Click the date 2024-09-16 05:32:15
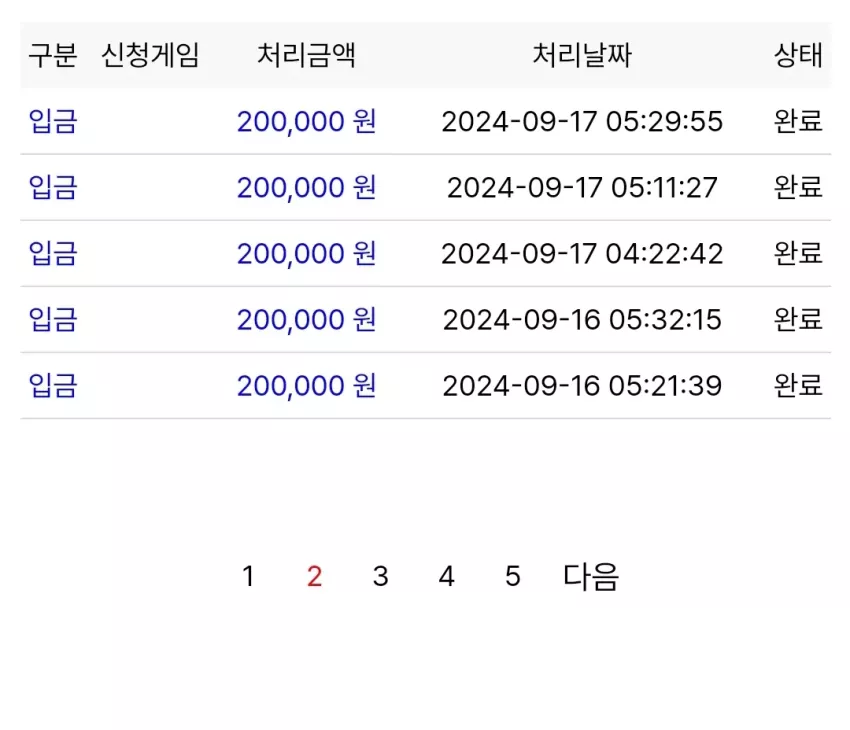The image size is (850, 730). 582,320
